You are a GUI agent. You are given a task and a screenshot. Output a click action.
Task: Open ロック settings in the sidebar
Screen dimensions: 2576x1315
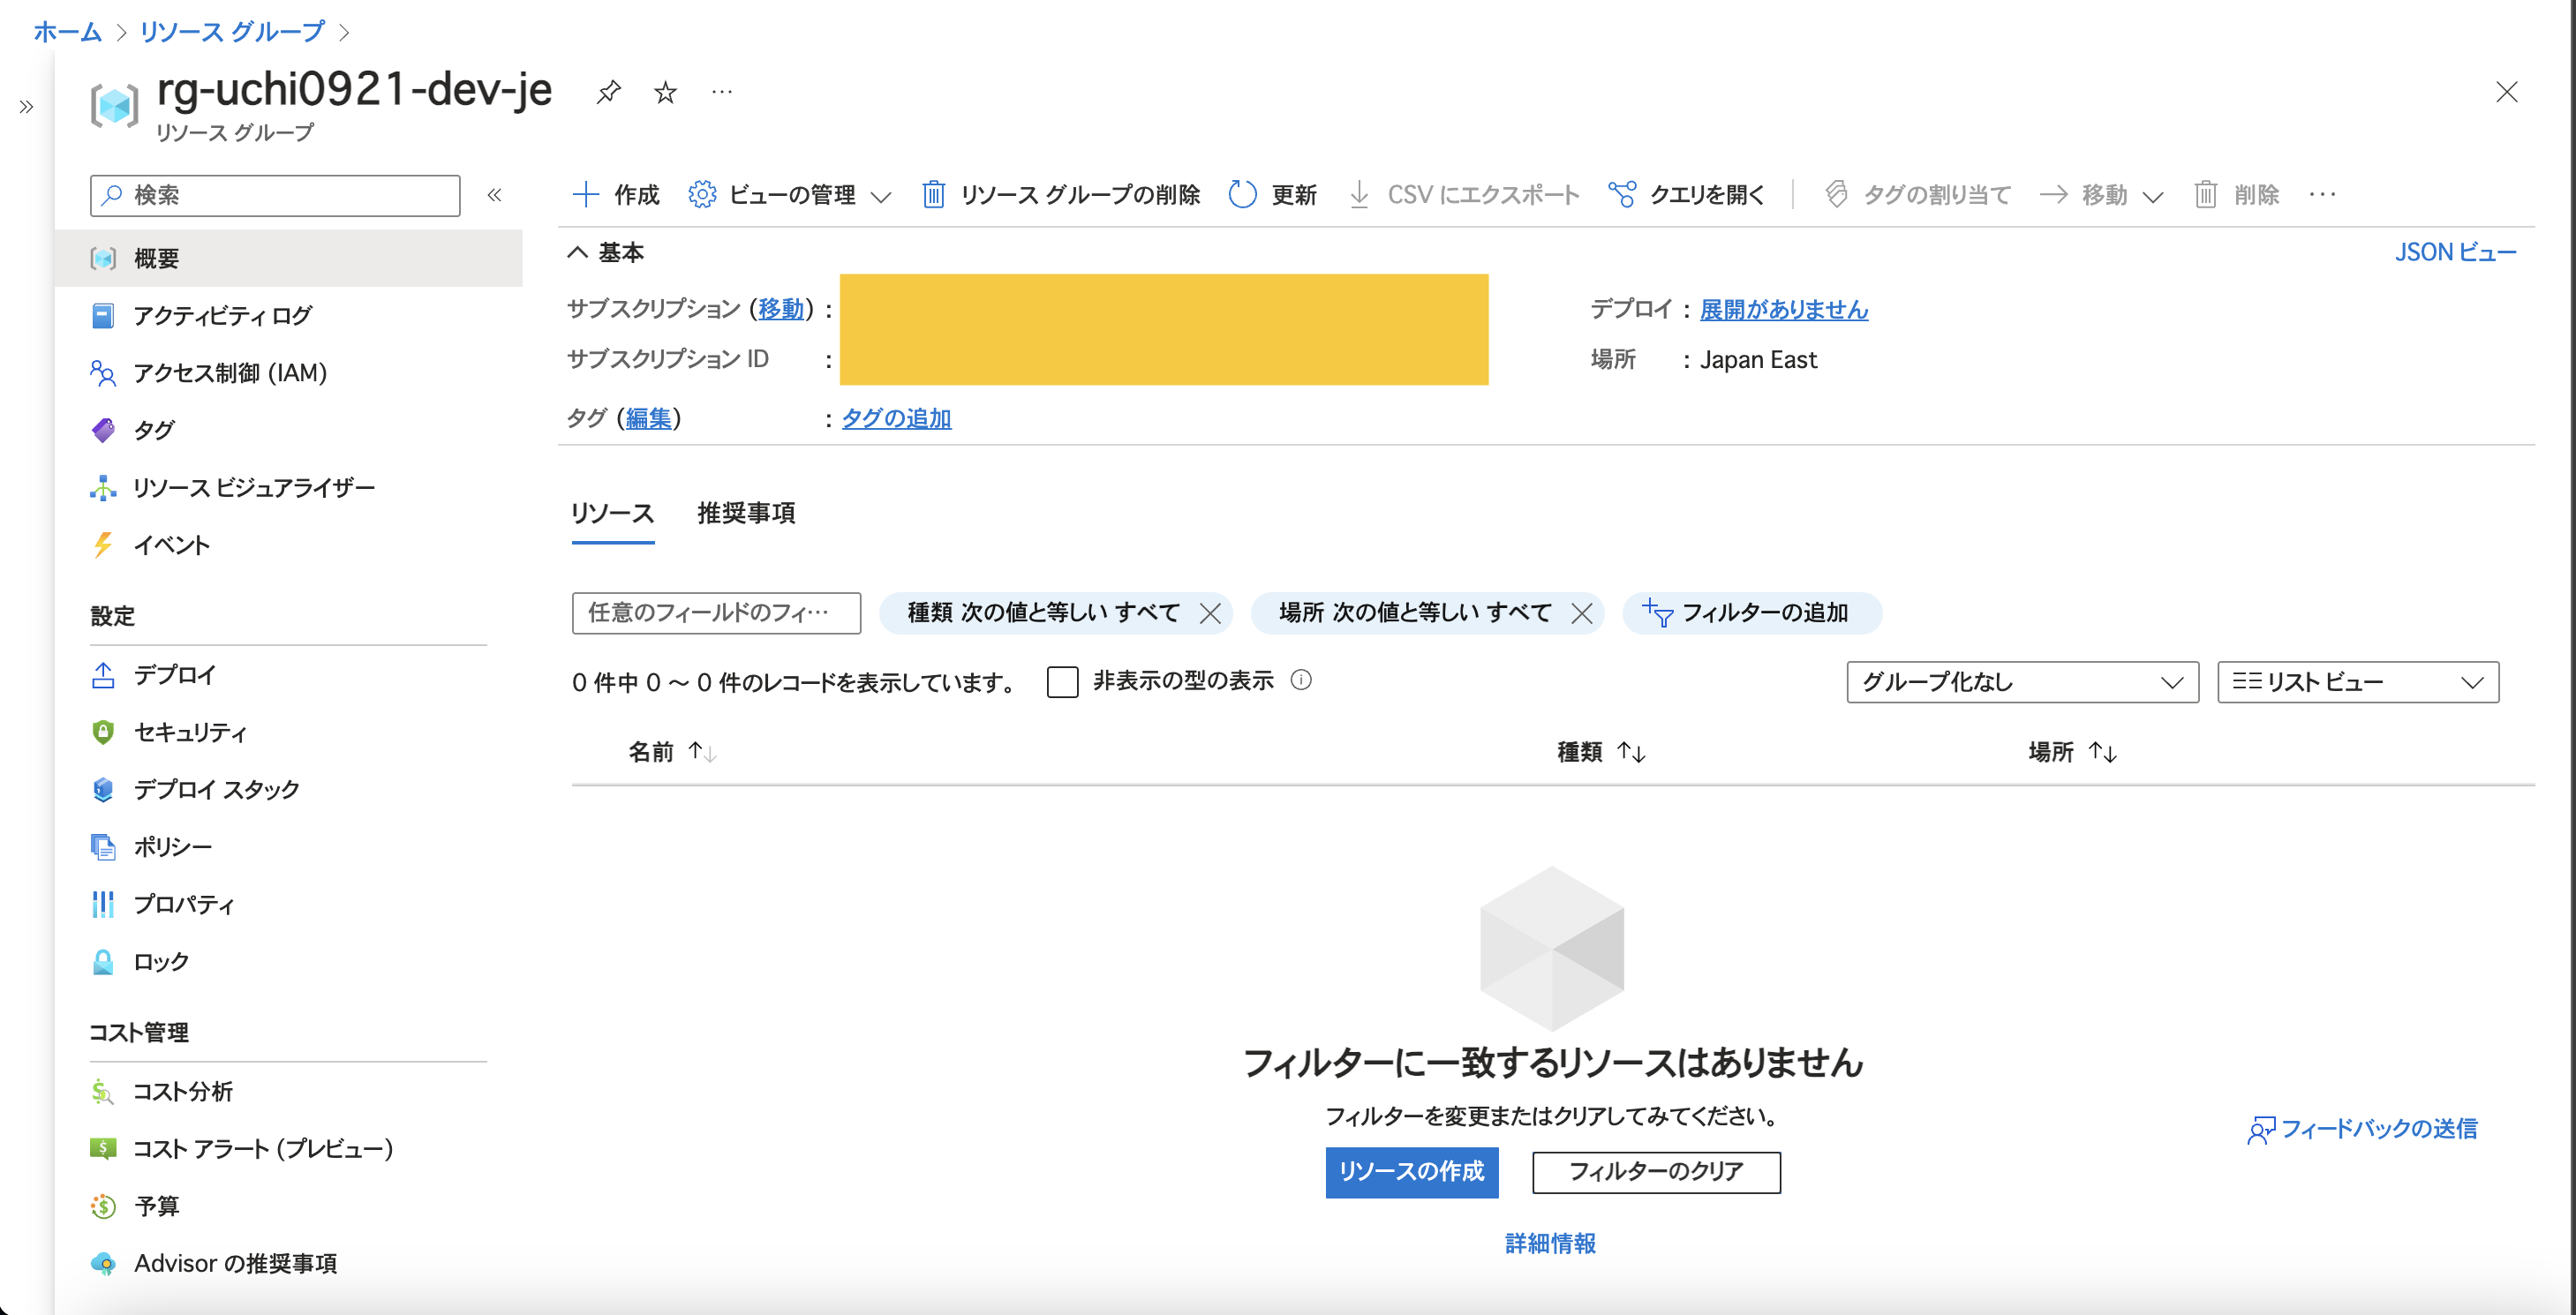pos(161,961)
